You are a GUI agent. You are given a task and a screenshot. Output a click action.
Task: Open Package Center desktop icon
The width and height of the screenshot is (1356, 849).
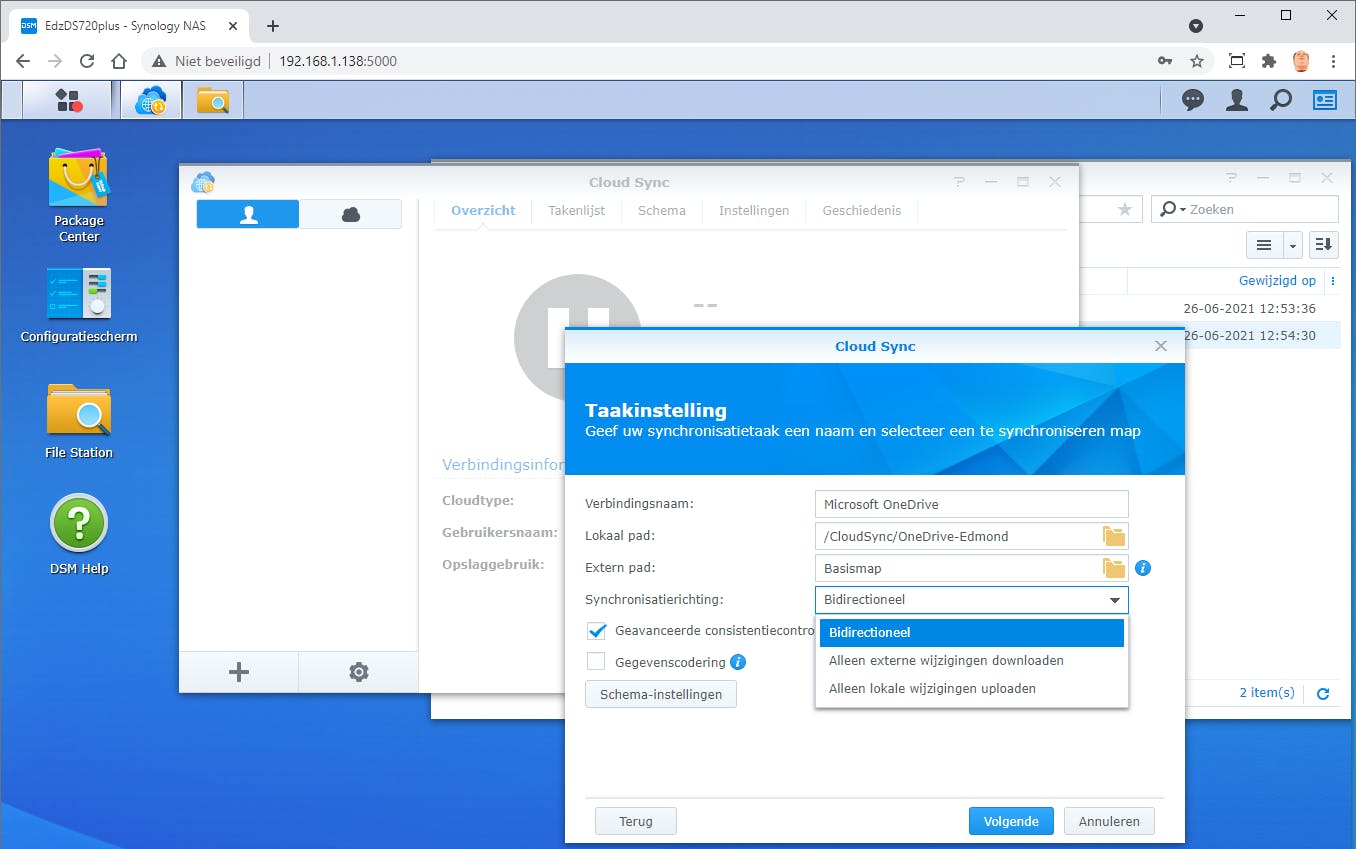pyautogui.click(x=79, y=196)
